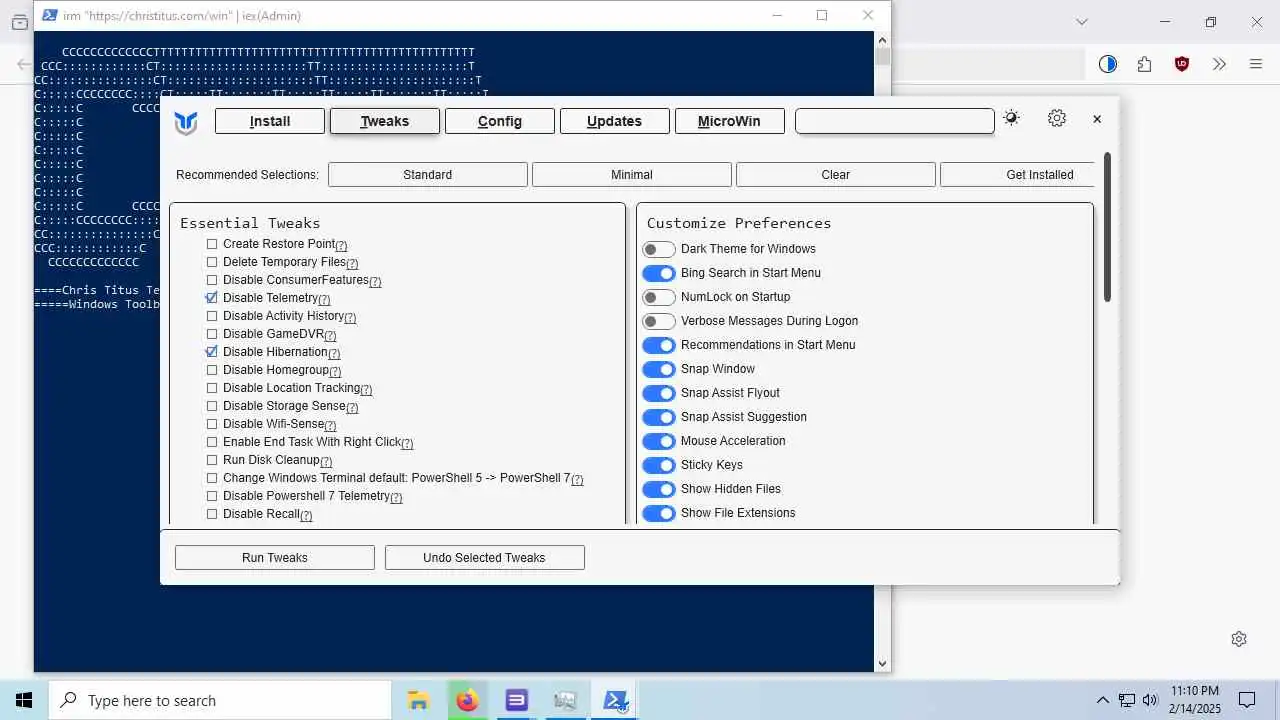
Task: Check Disable Recall
Action: coord(212,514)
